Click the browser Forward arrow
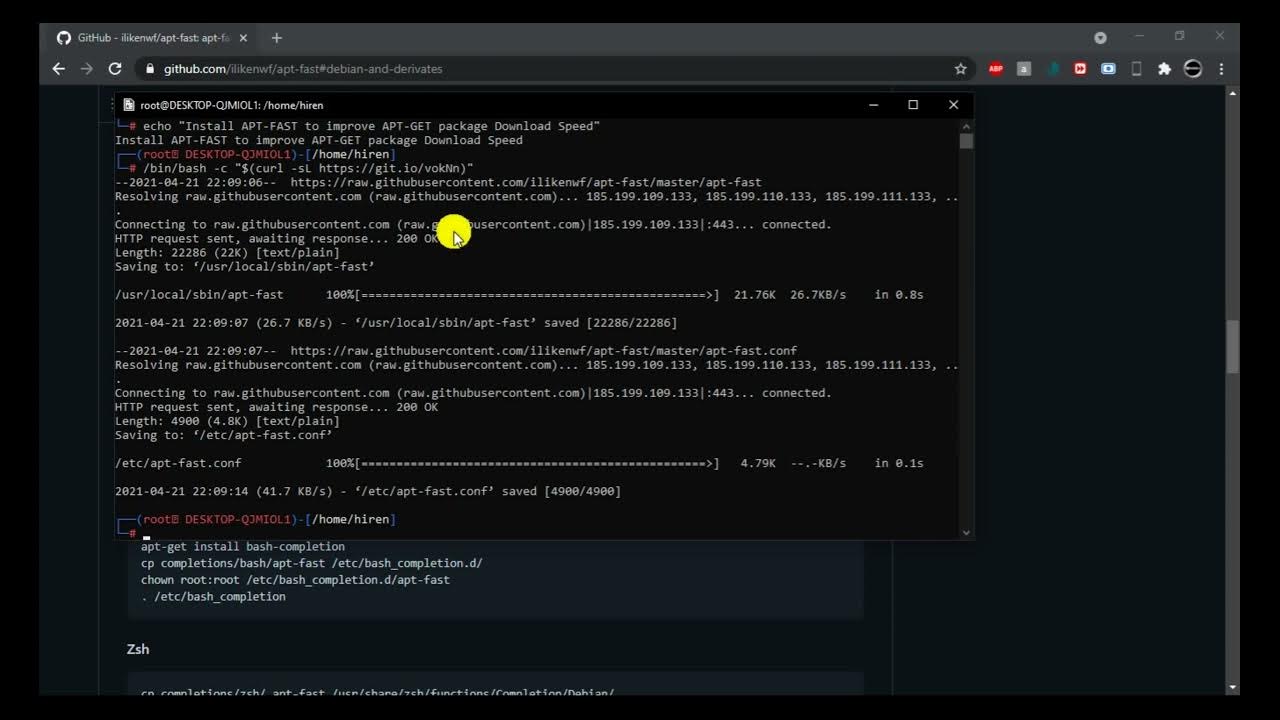This screenshot has height=720, width=1280. click(x=86, y=69)
